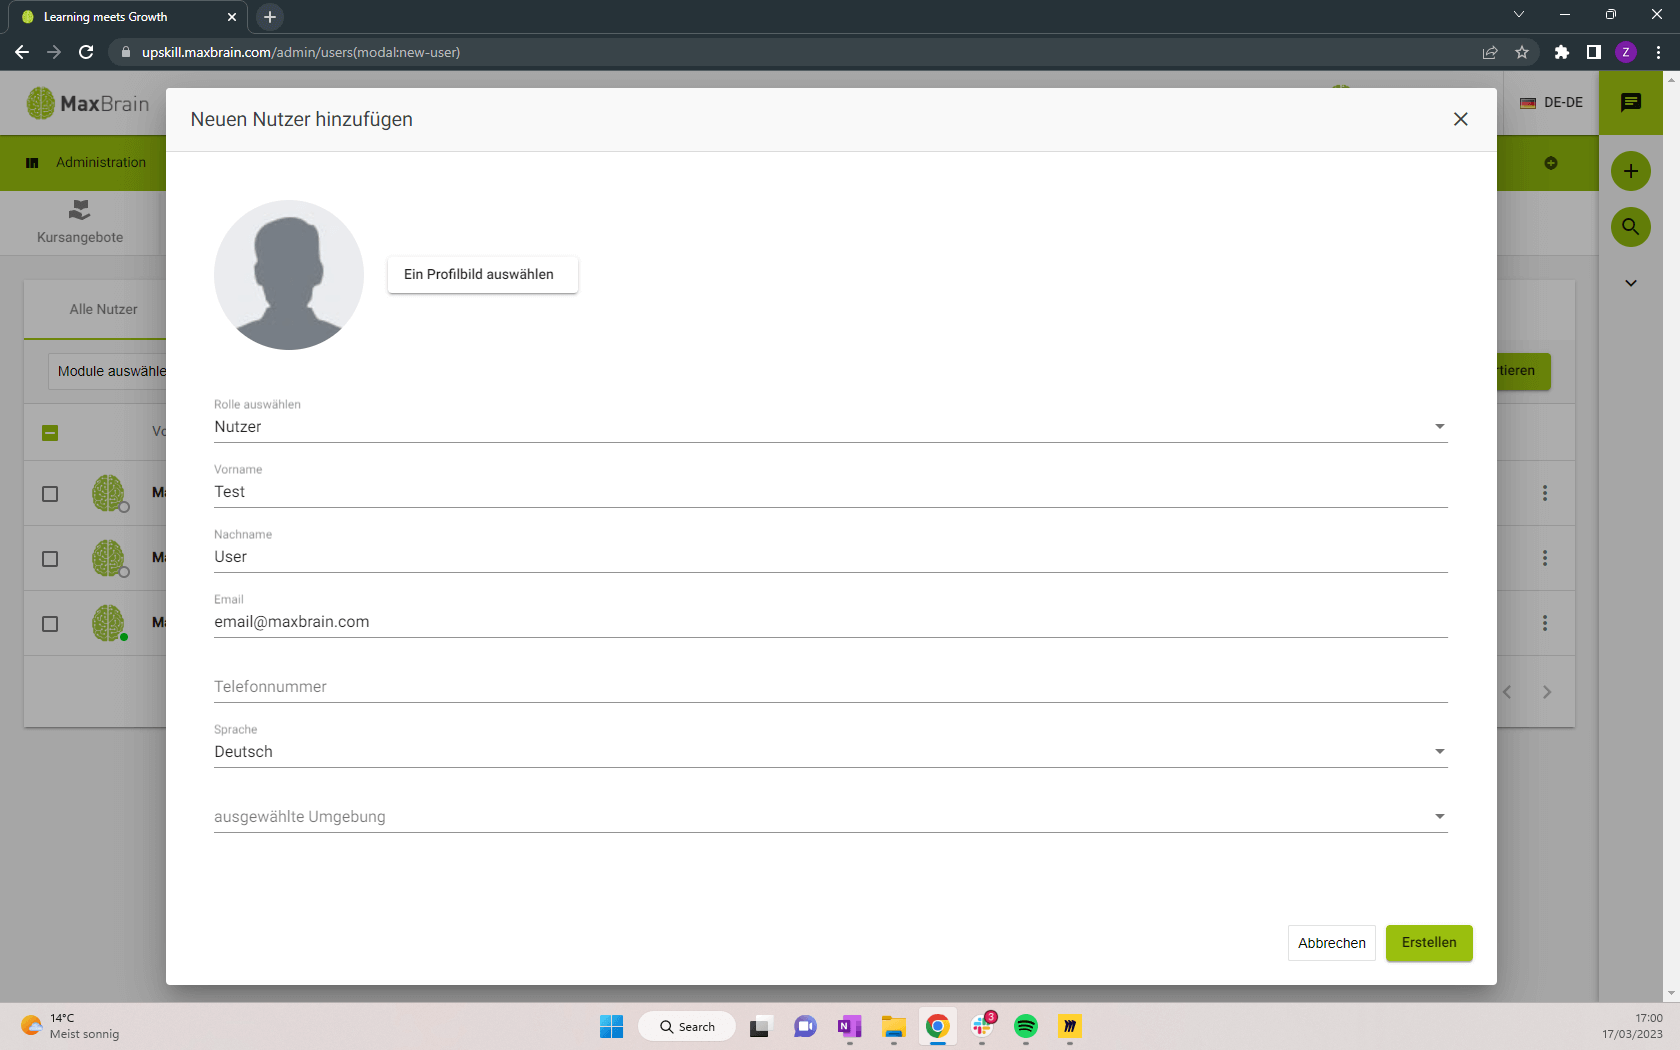Open Chrome three-dot menu
Image resolution: width=1680 pixels, height=1050 pixels.
pos(1658,52)
